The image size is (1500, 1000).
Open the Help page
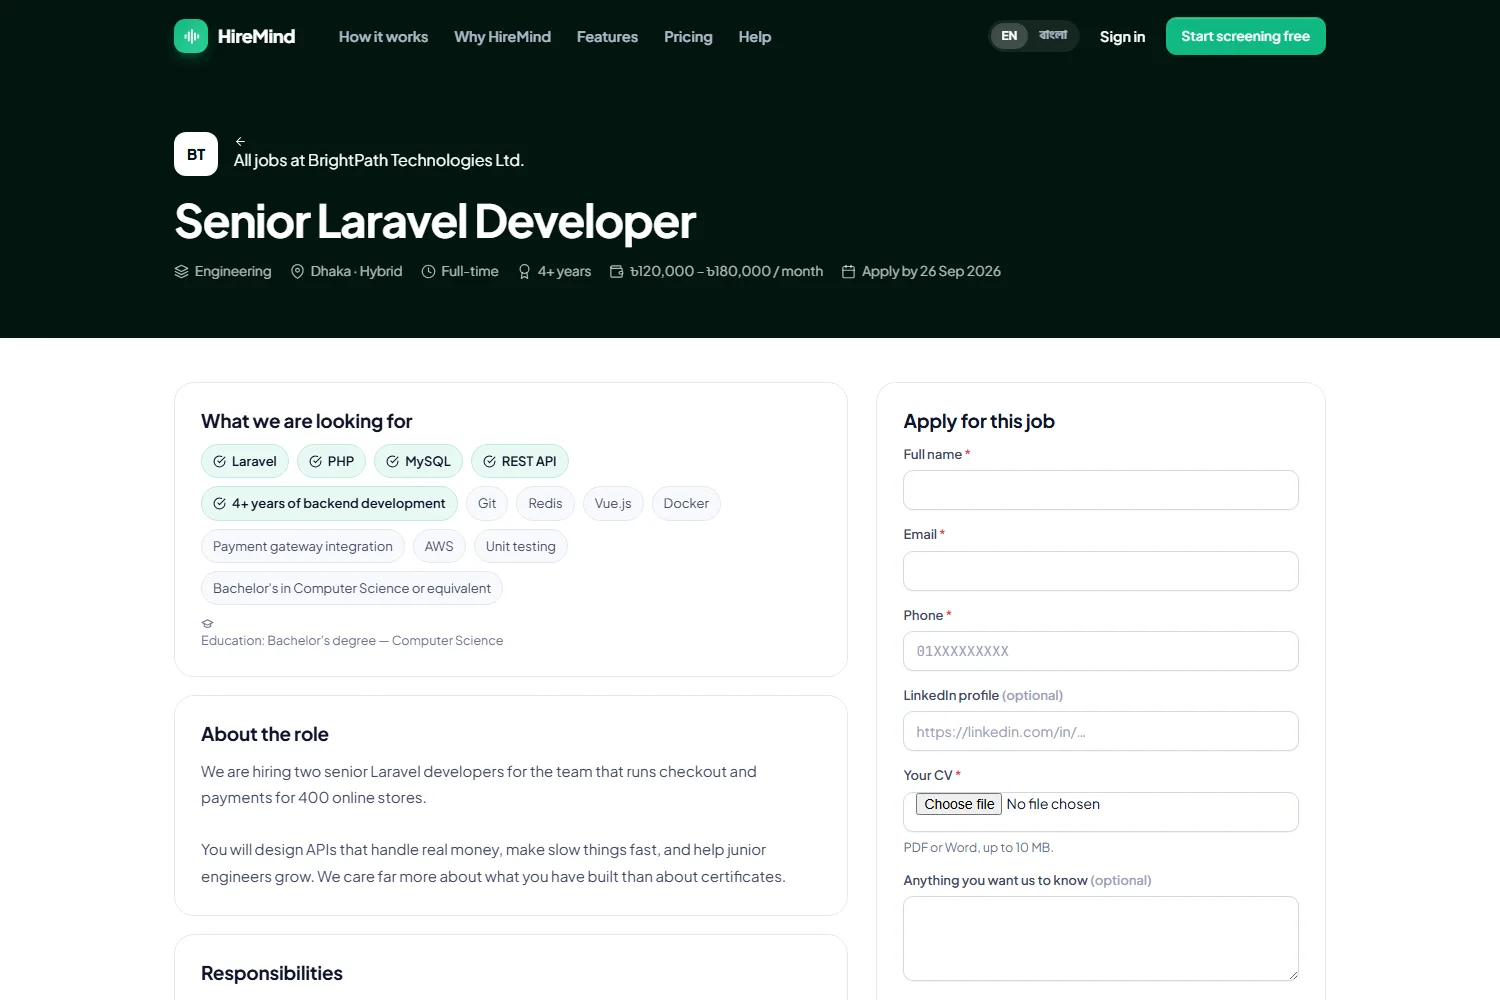[755, 37]
